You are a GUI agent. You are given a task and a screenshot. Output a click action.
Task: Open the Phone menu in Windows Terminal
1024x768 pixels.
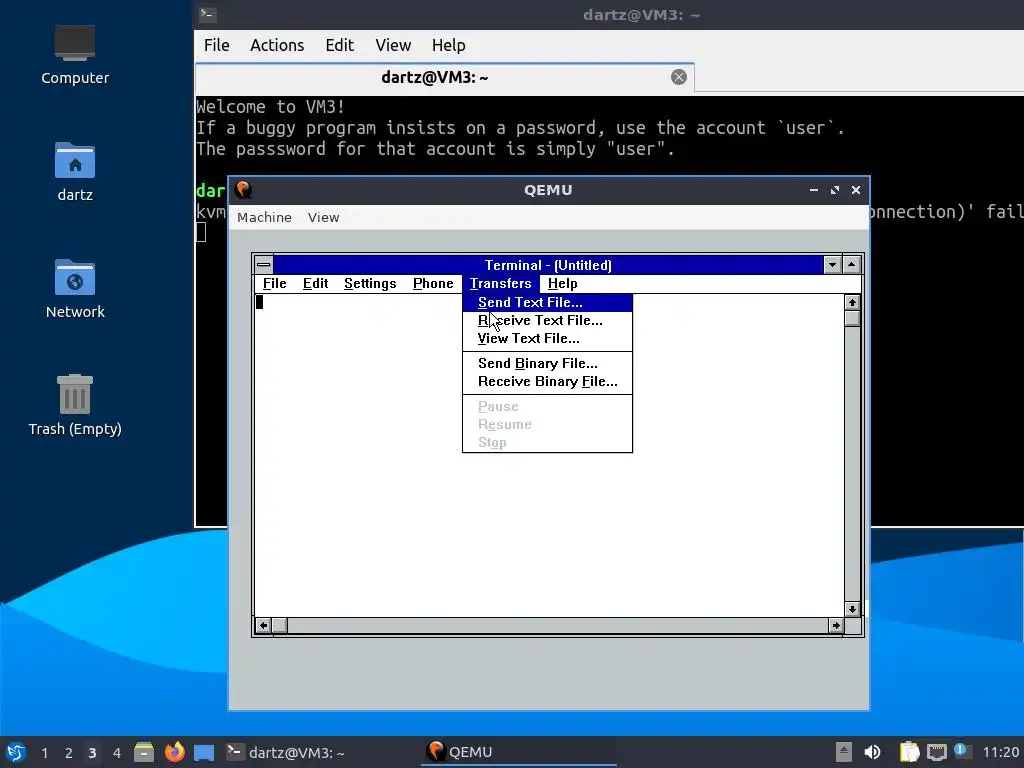[433, 283]
